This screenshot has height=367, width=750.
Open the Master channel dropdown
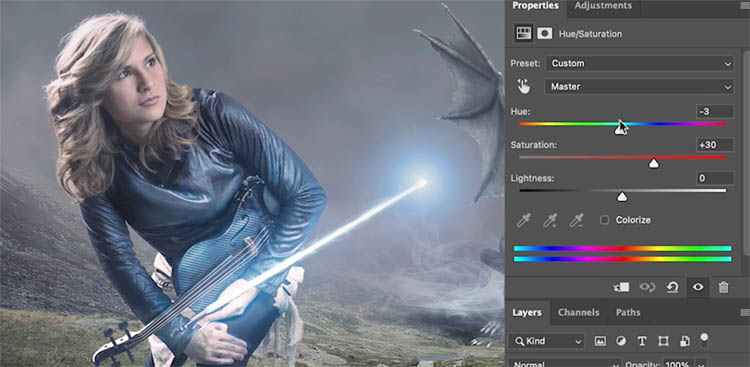tap(640, 87)
